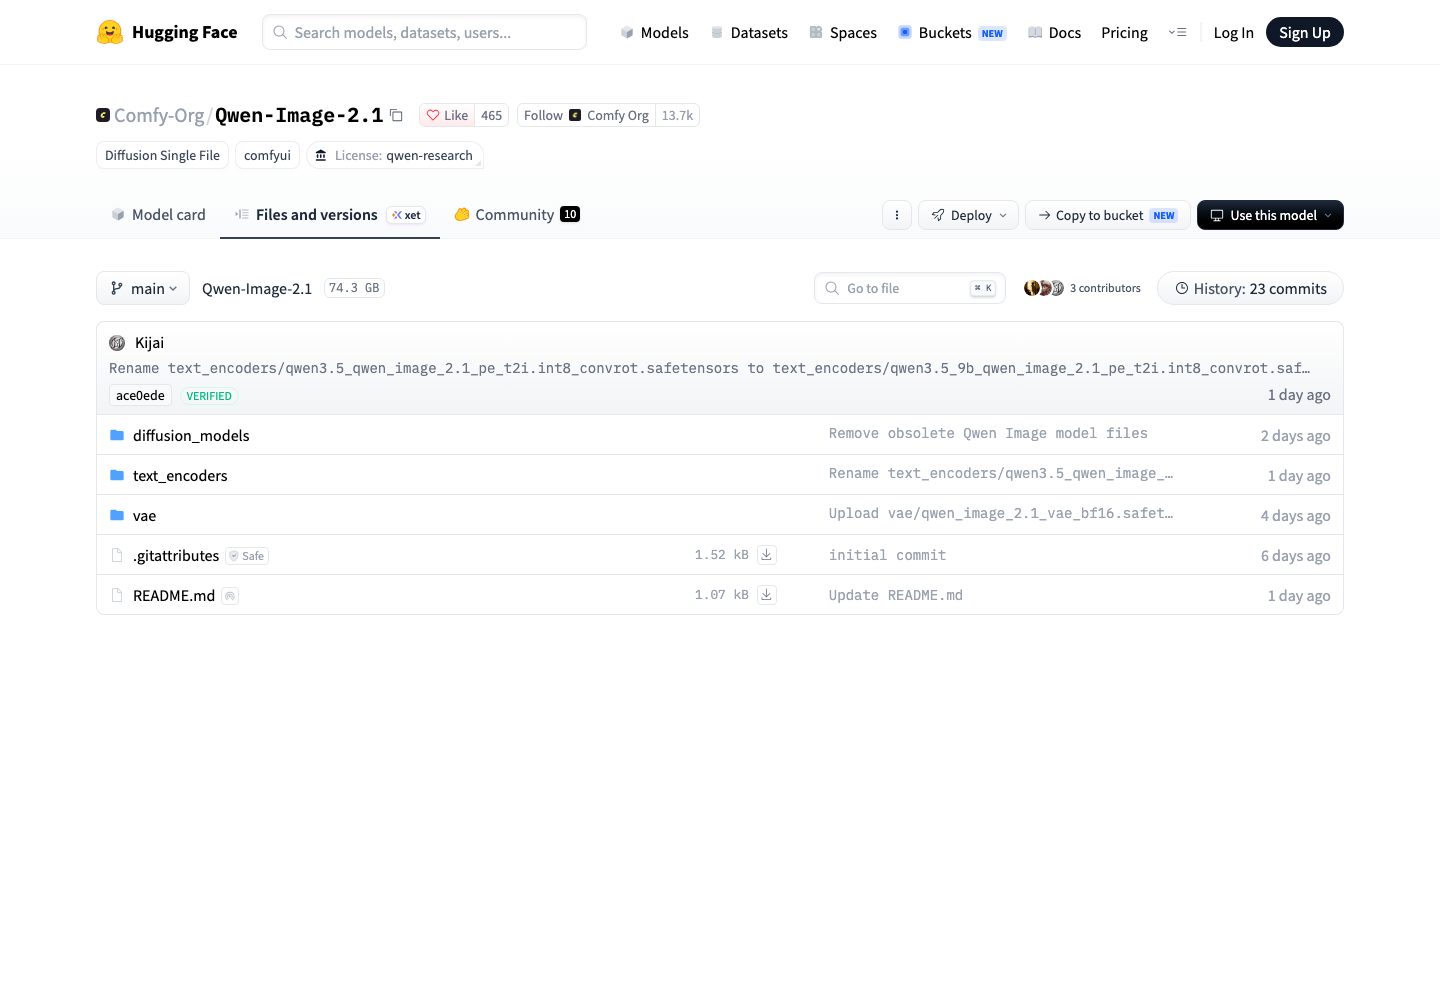Open the Comfy-Org organization link

159,115
